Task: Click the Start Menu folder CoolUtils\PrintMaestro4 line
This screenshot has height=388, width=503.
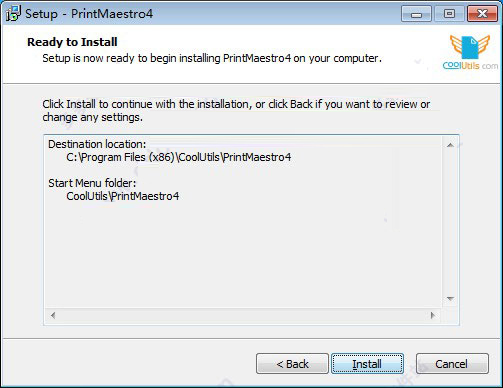Action: pos(123,196)
